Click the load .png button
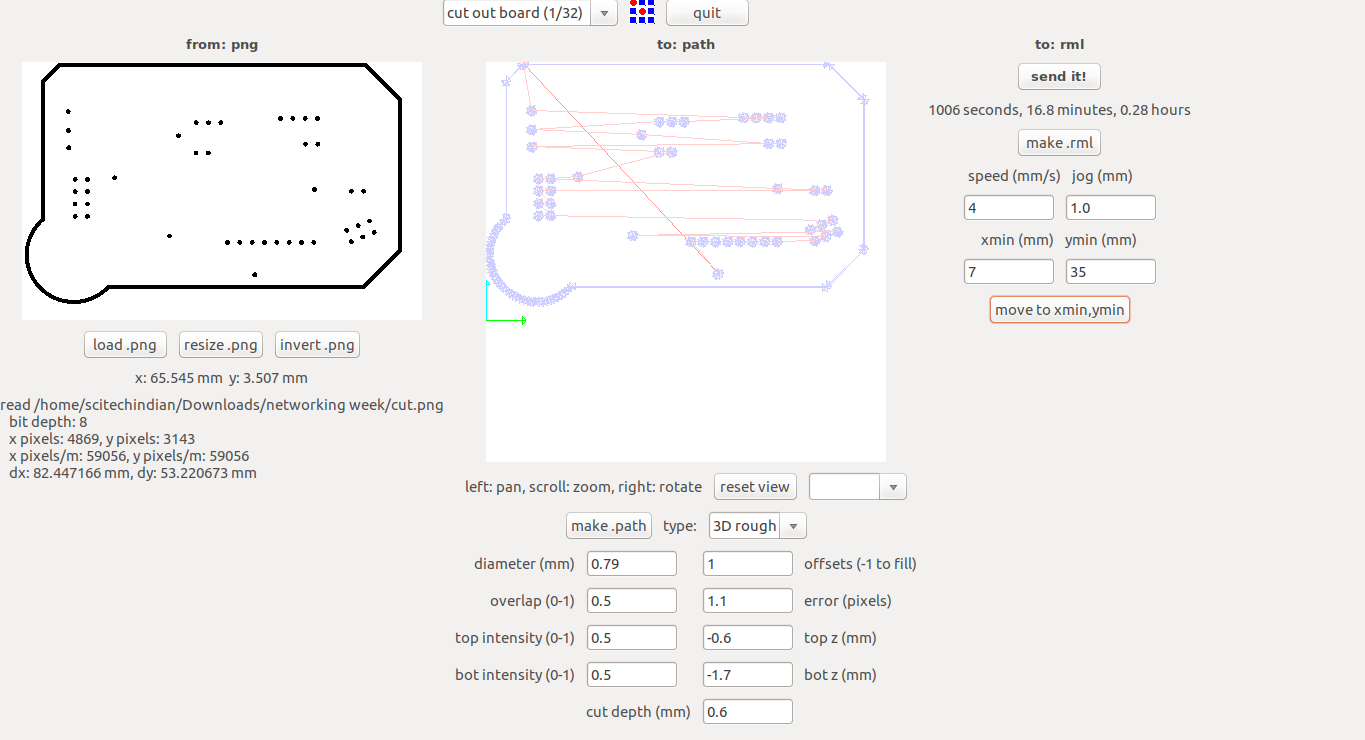The image size is (1365, 740). point(125,345)
